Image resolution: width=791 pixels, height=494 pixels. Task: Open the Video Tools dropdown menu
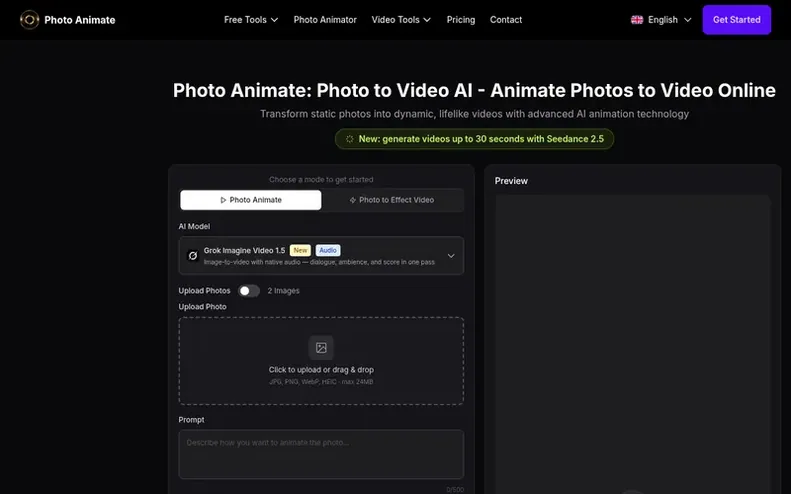point(401,20)
